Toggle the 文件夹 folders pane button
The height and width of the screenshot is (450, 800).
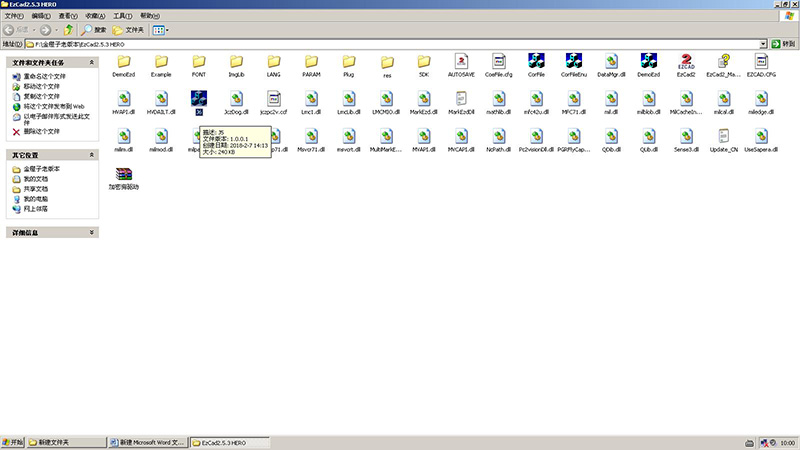coord(130,30)
